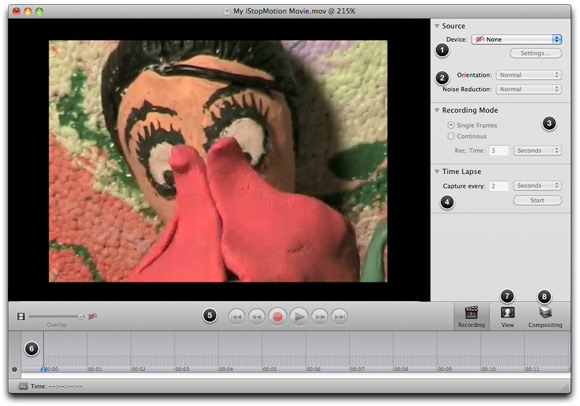Click the filmstrip icon left of Overlay slider
Screen dimensions: 580x406
[x=21, y=317]
